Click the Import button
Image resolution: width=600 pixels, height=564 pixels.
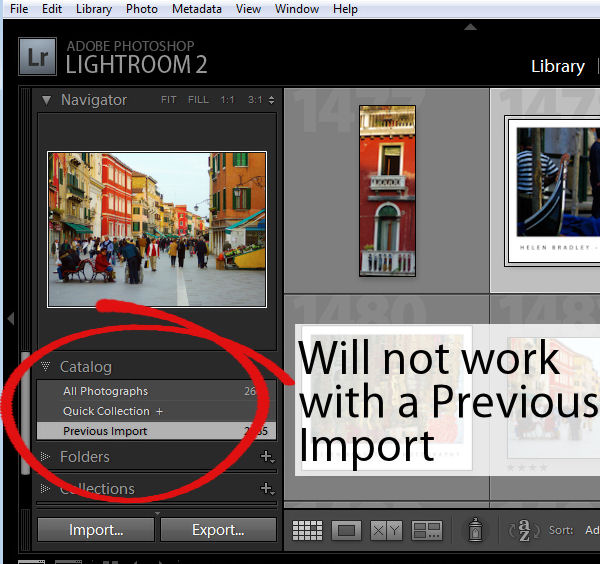(96, 530)
